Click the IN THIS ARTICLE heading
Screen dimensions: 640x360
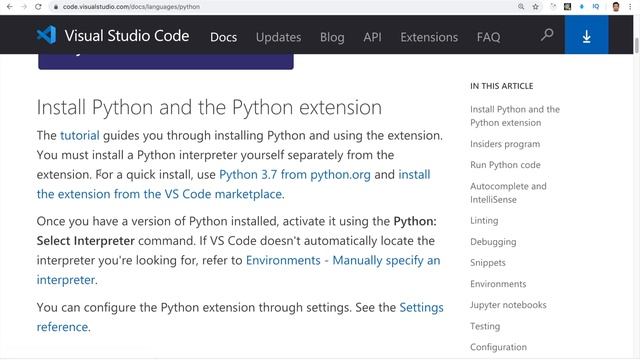[501, 86]
